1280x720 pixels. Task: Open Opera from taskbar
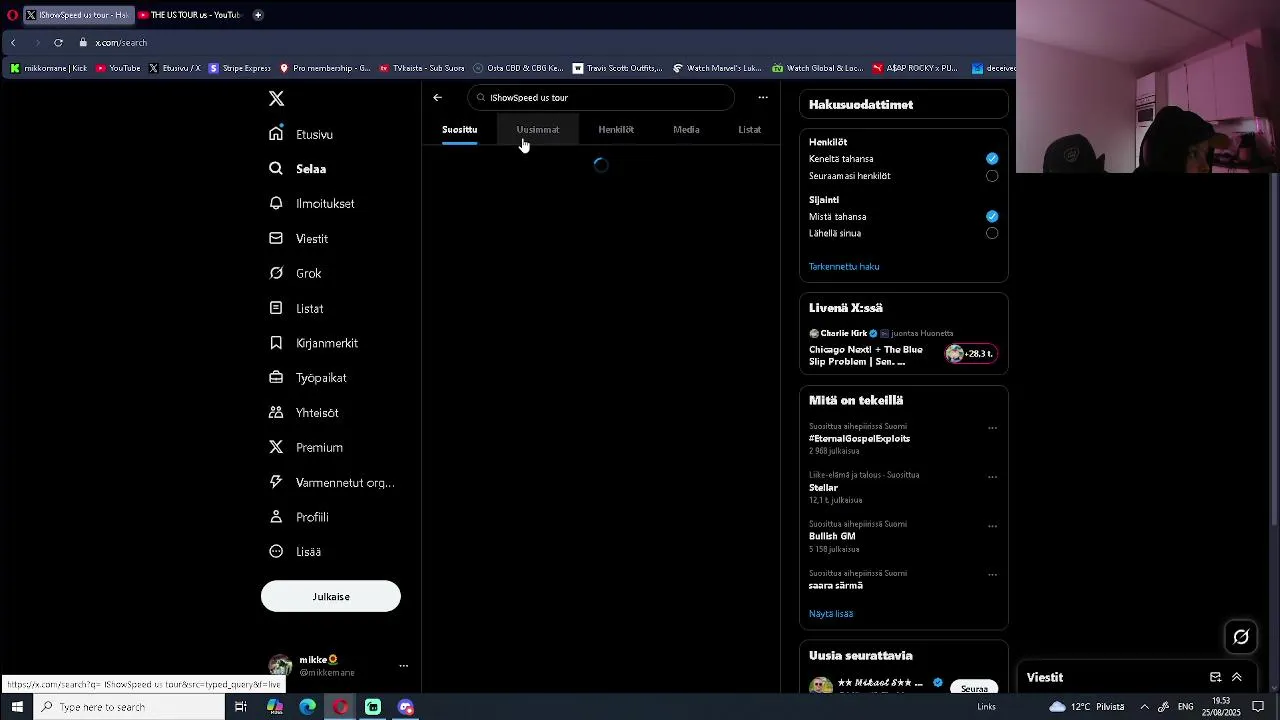pyautogui.click(x=340, y=707)
